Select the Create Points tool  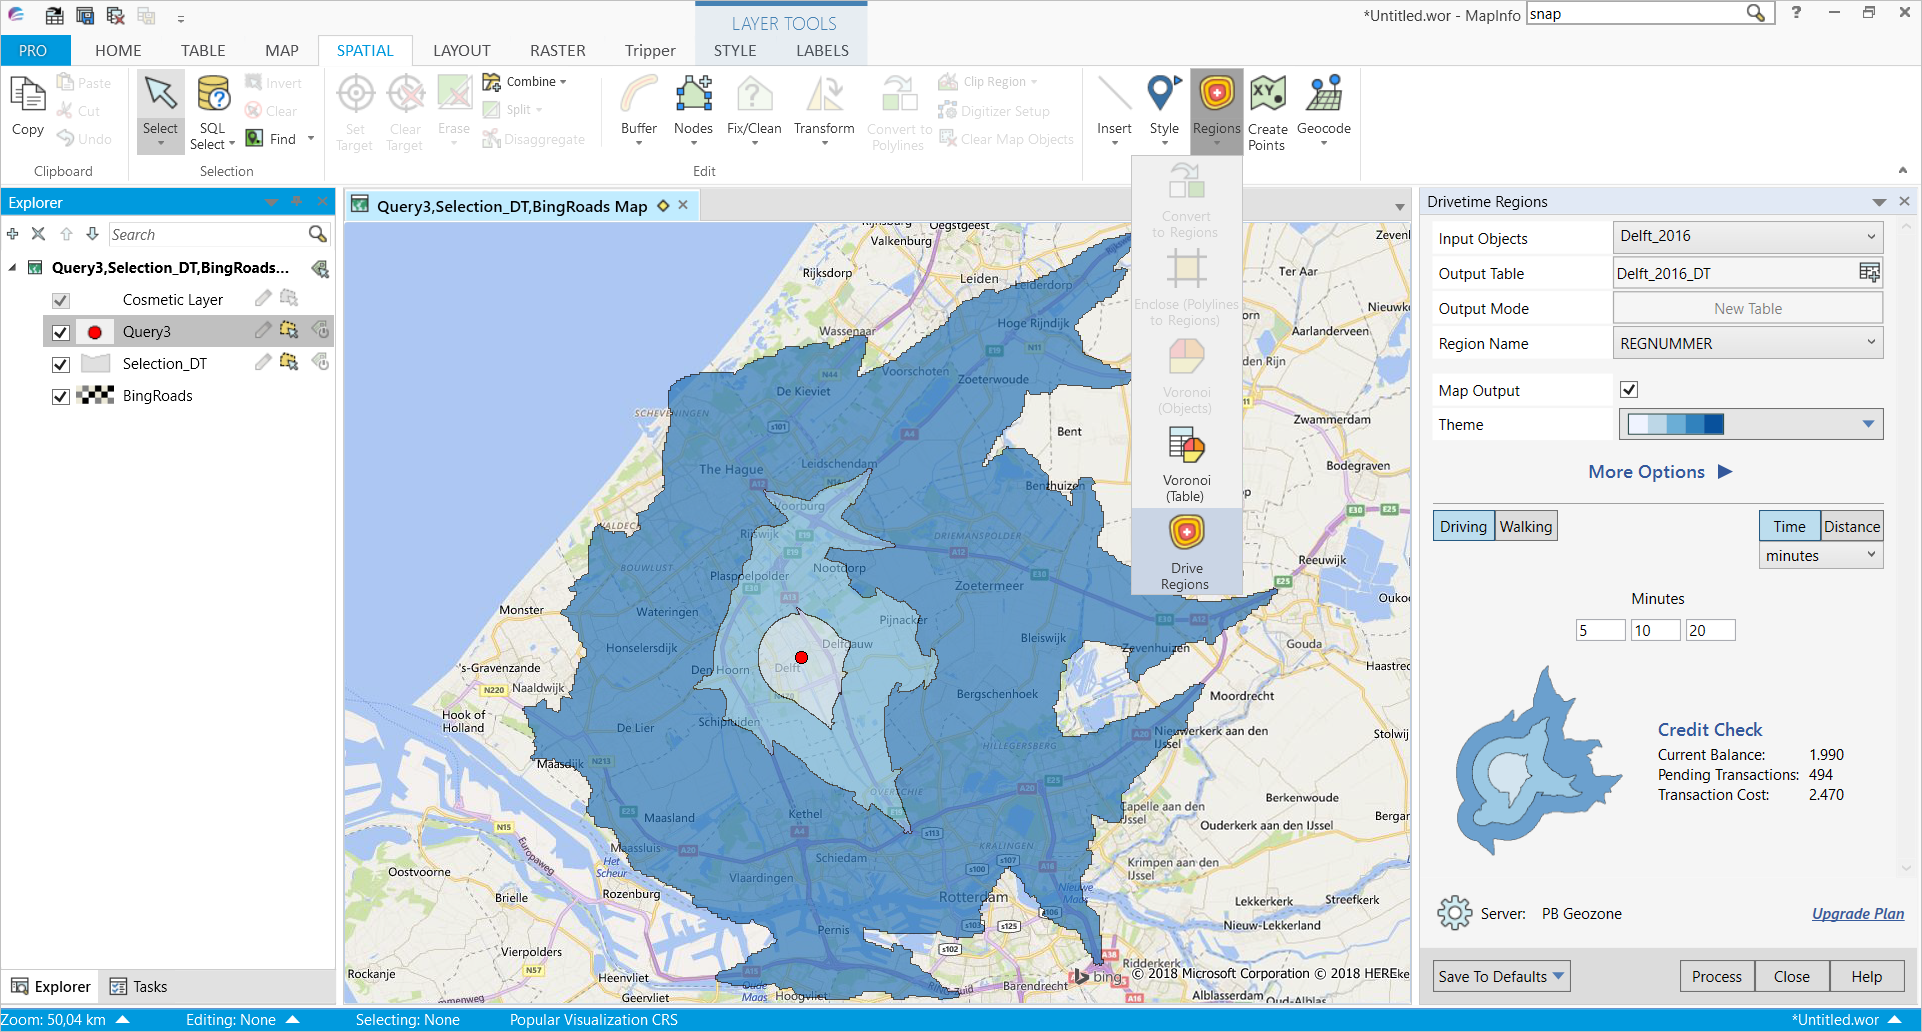click(1267, 110)
